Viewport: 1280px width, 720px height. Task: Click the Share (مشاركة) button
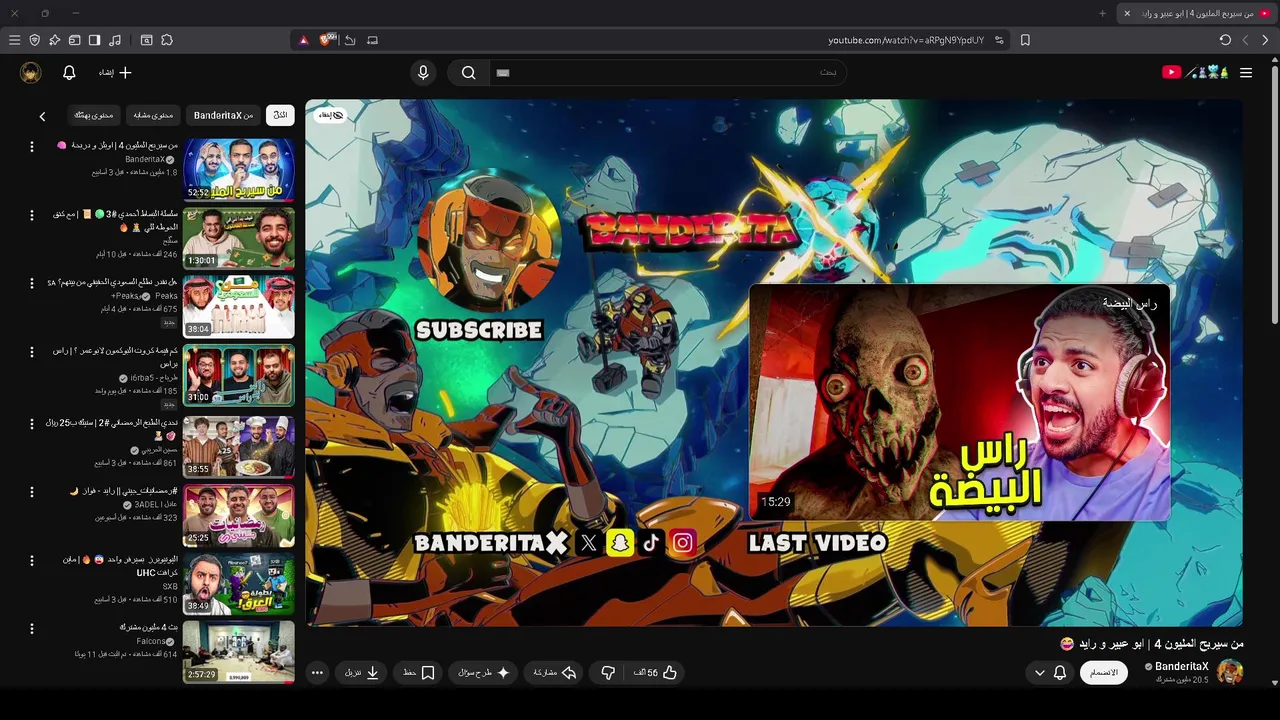[555, 673]
